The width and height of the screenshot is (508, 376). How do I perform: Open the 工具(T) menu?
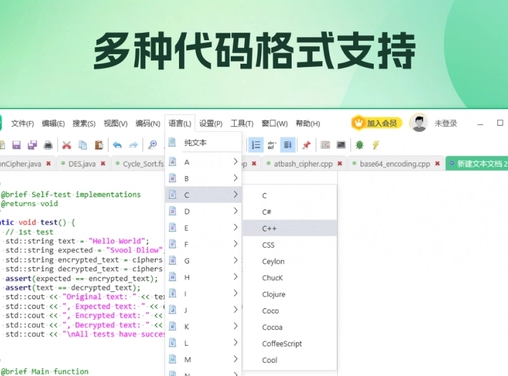click(242, 124)
